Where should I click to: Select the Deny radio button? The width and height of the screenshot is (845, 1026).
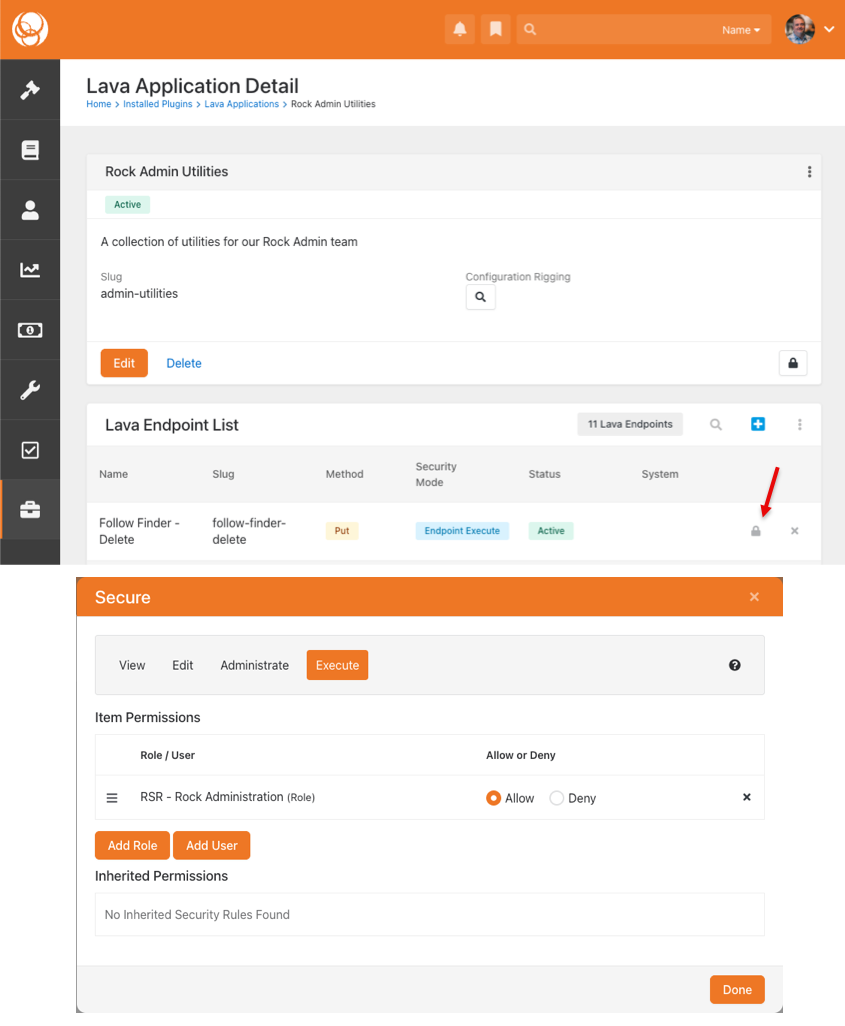[557, 798]
